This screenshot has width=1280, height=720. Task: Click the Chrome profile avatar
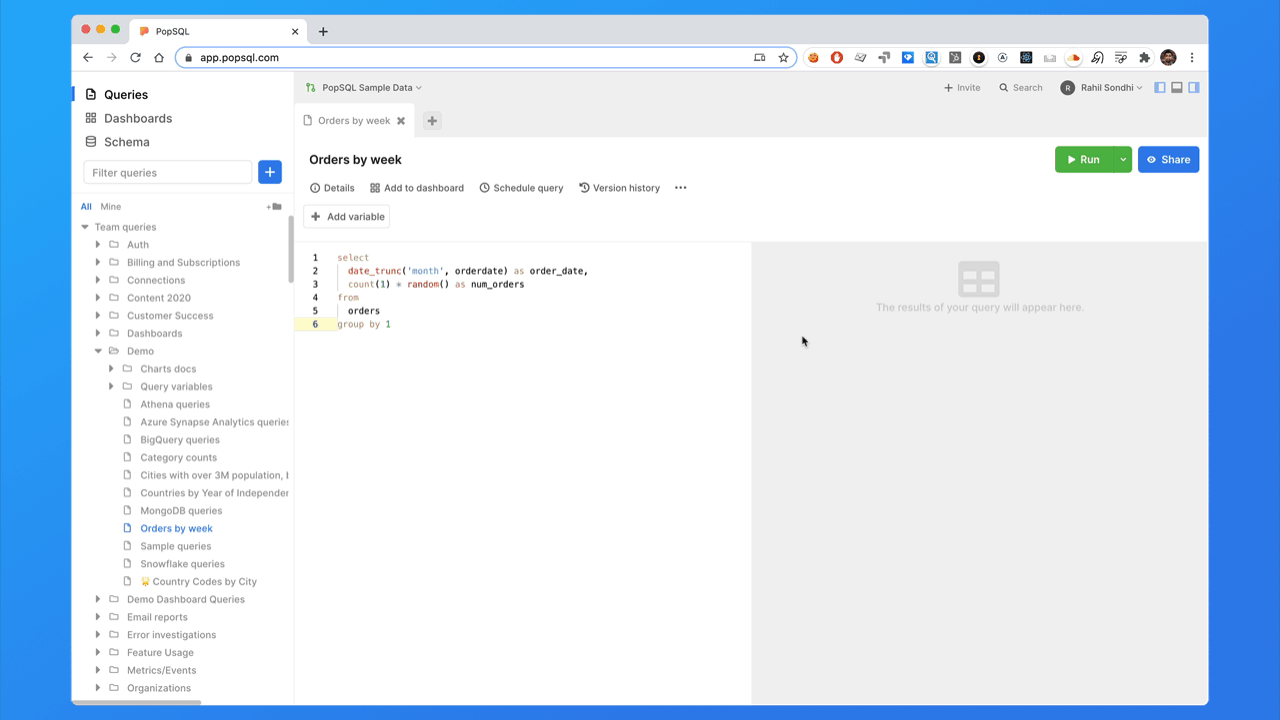1168,58
